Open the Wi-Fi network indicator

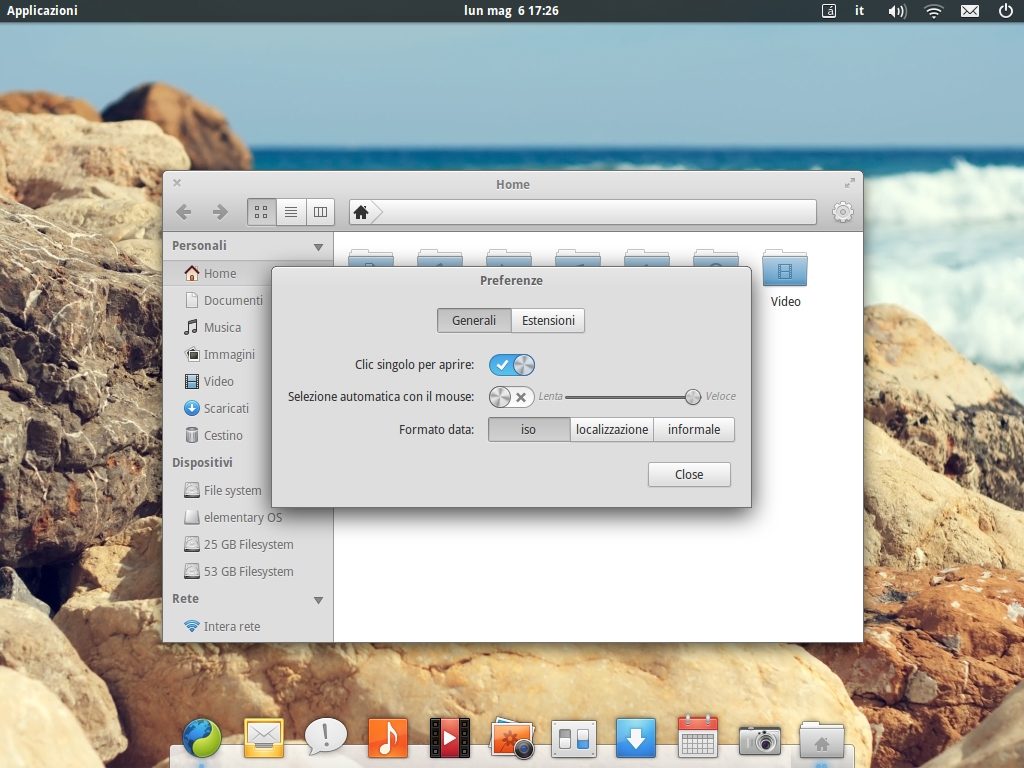click(x=934, y=11)
